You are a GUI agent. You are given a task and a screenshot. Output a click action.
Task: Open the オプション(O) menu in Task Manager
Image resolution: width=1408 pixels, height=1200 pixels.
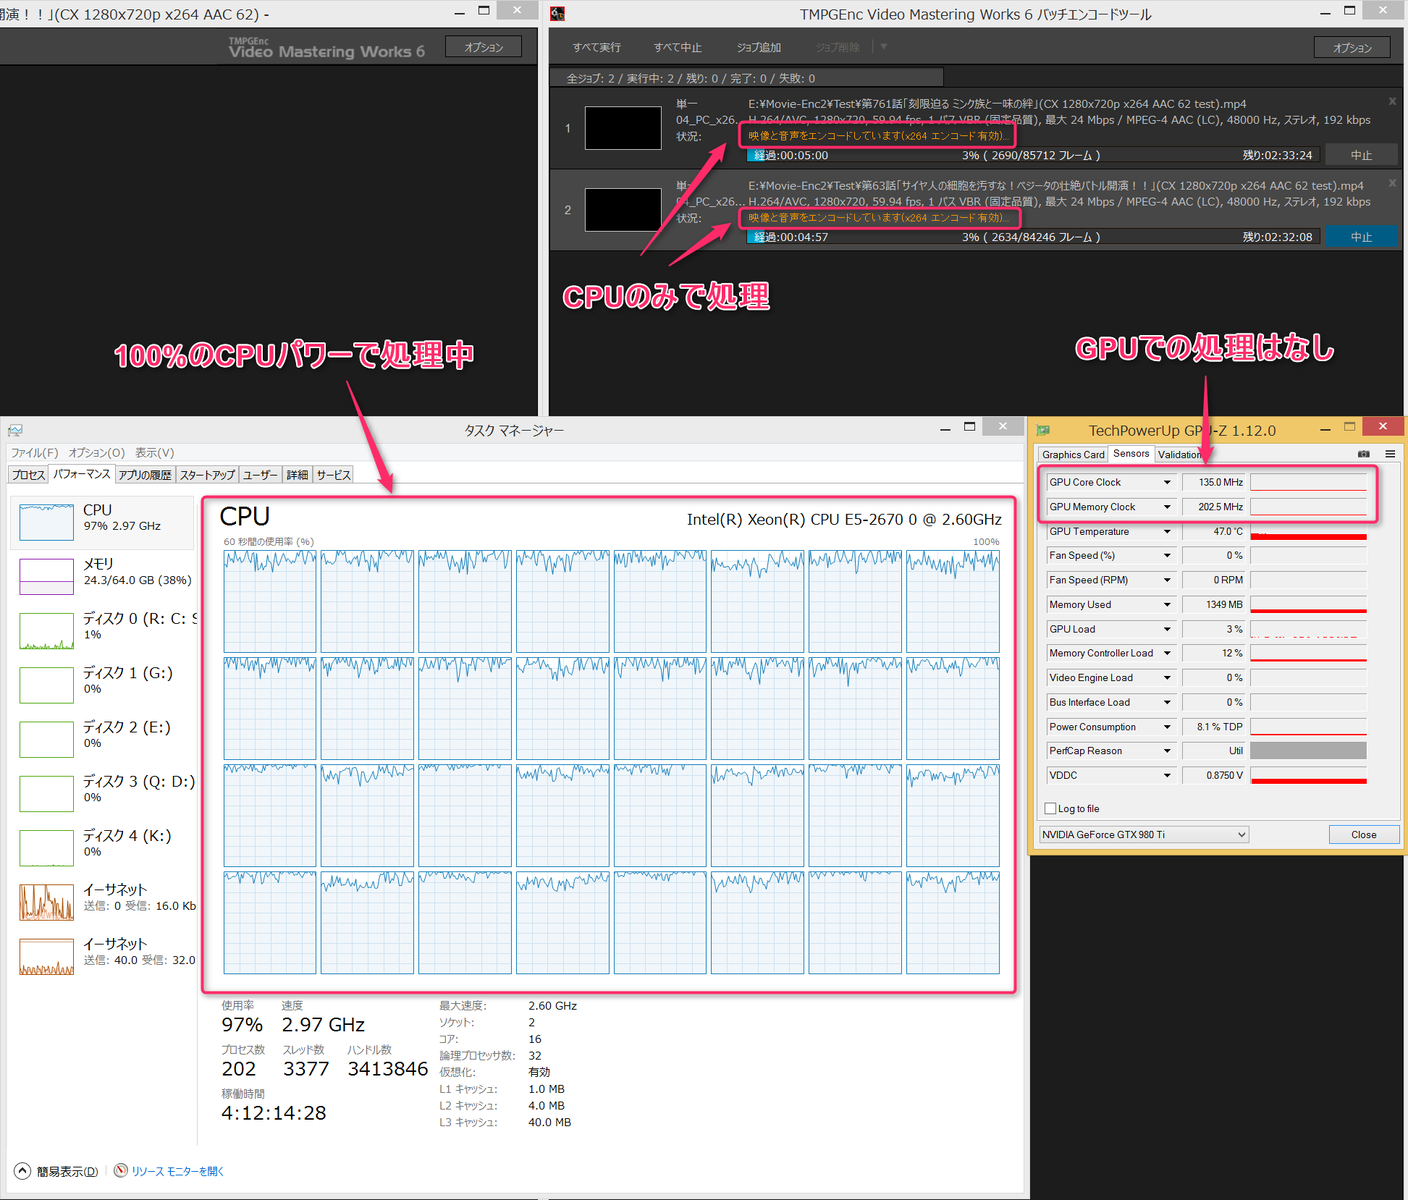(96, 453)
